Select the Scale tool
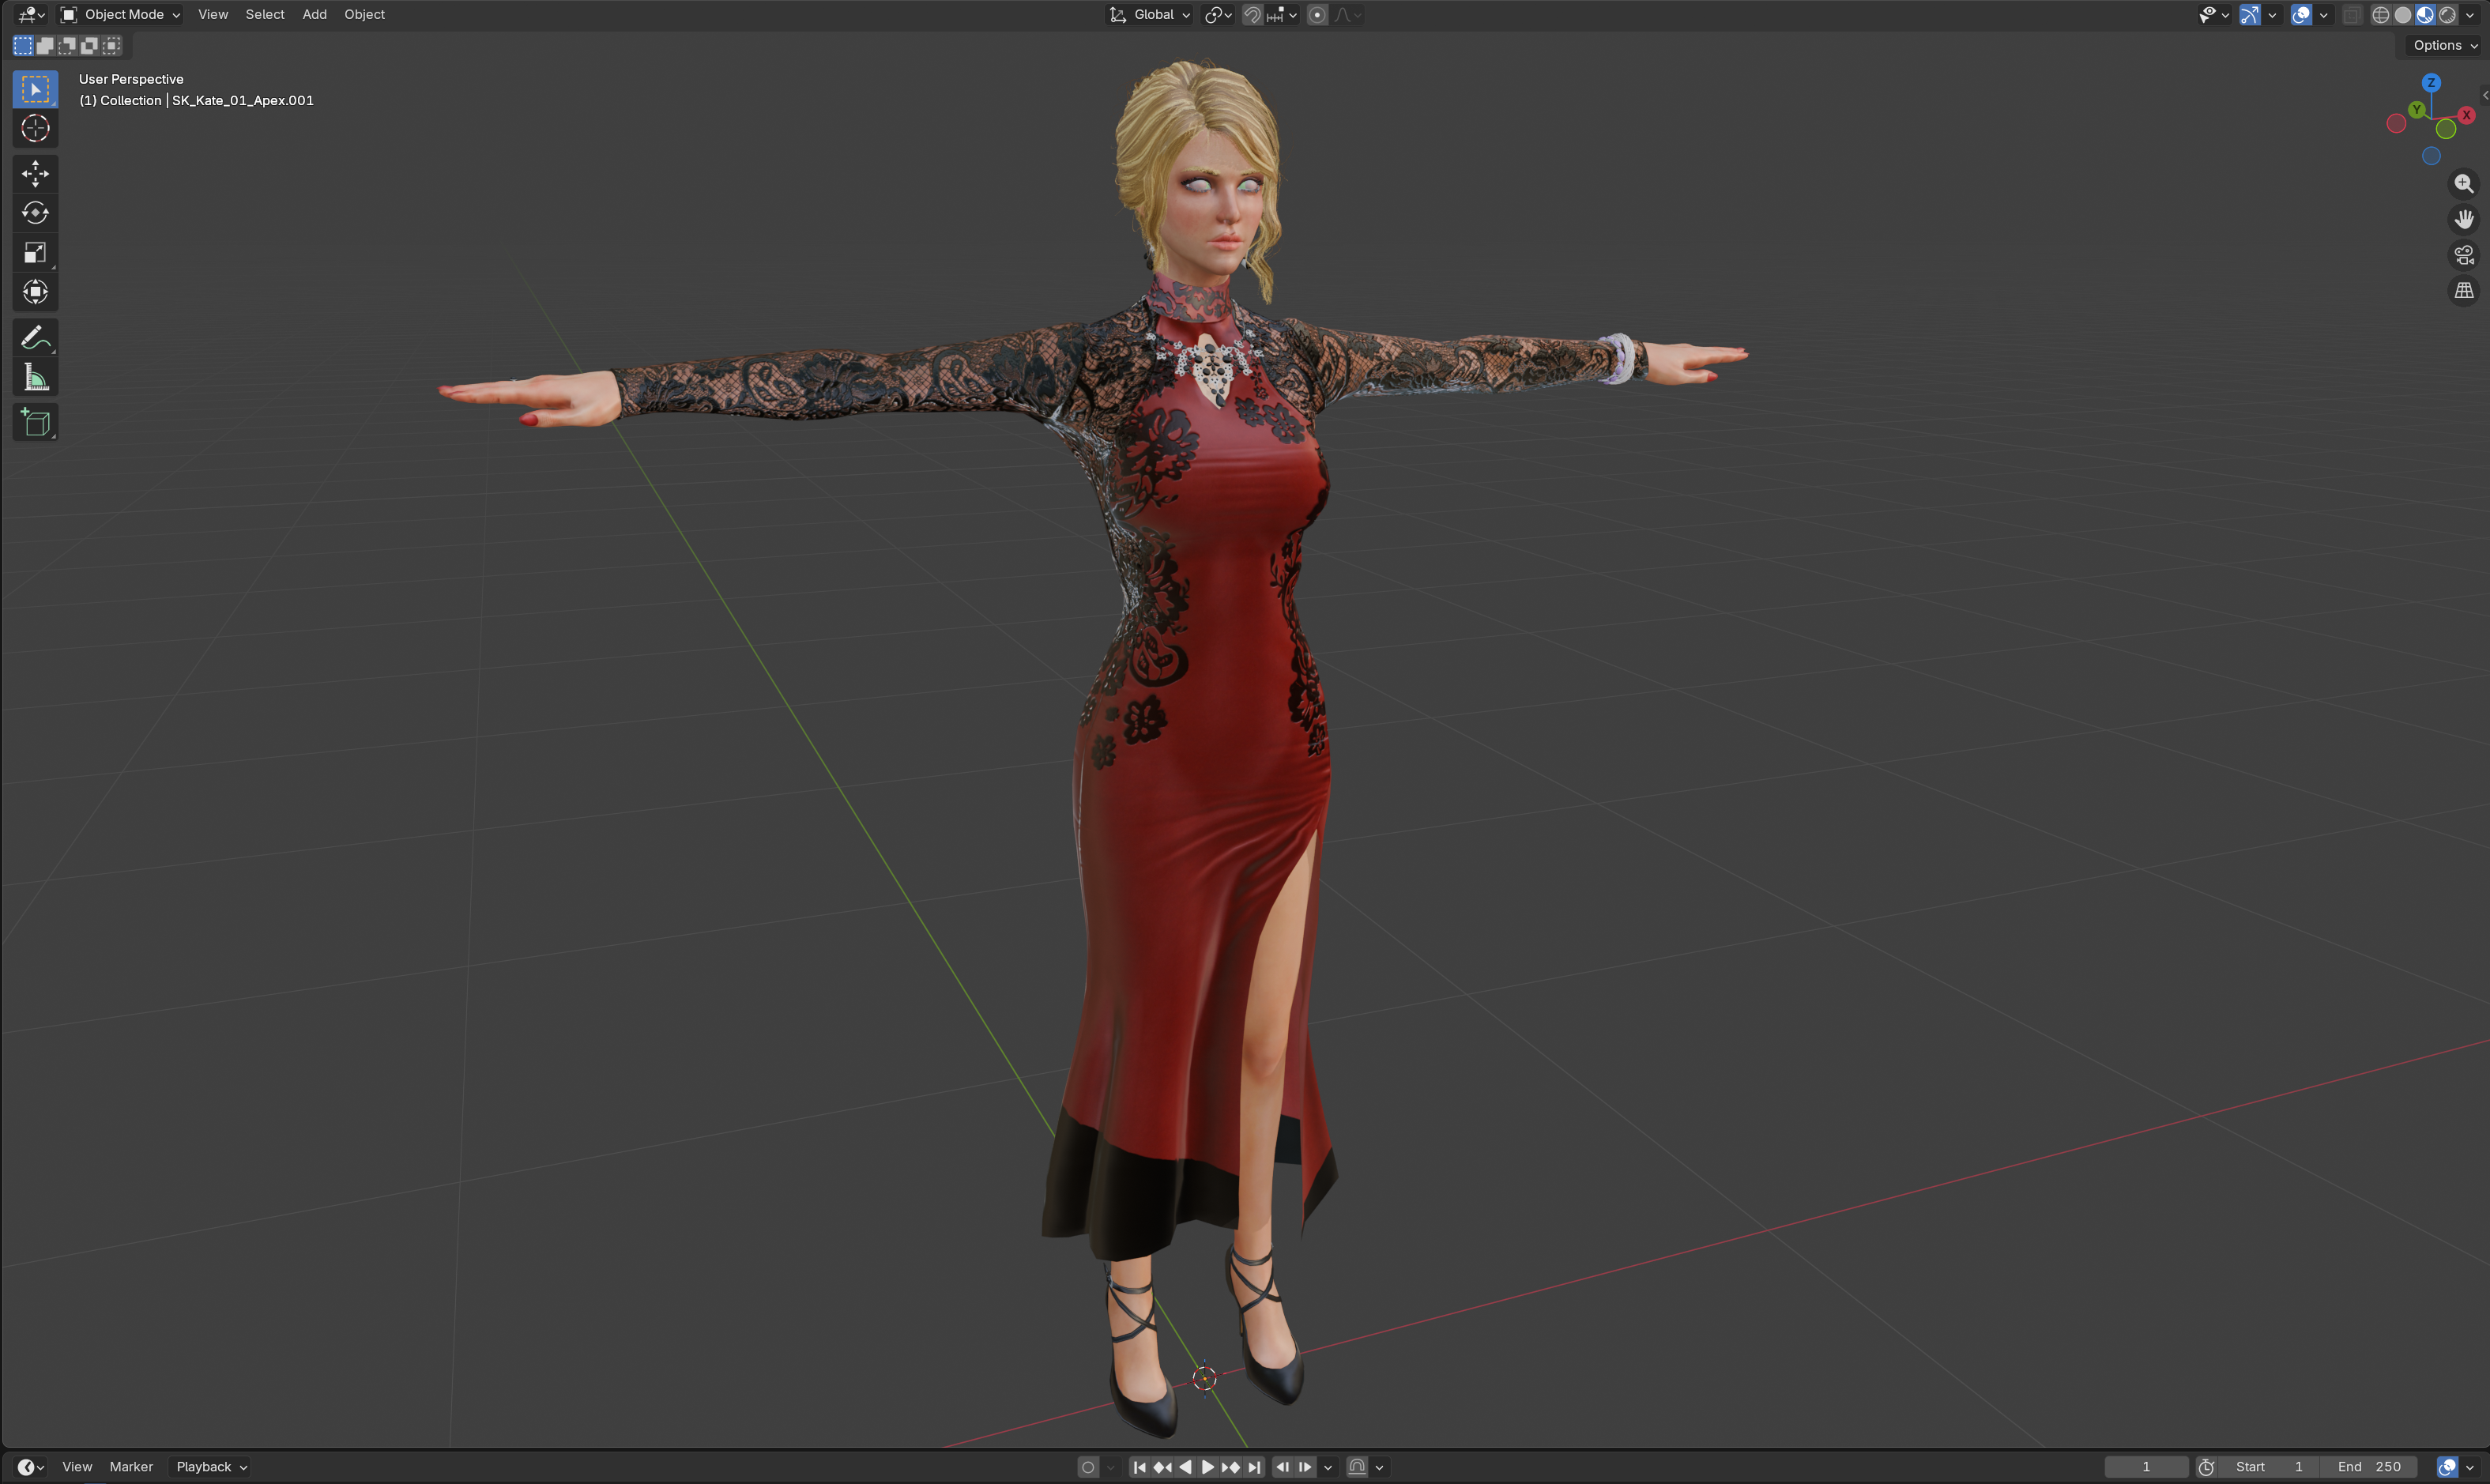This screenshot has height=1484, width=2490. pos(35,252)
